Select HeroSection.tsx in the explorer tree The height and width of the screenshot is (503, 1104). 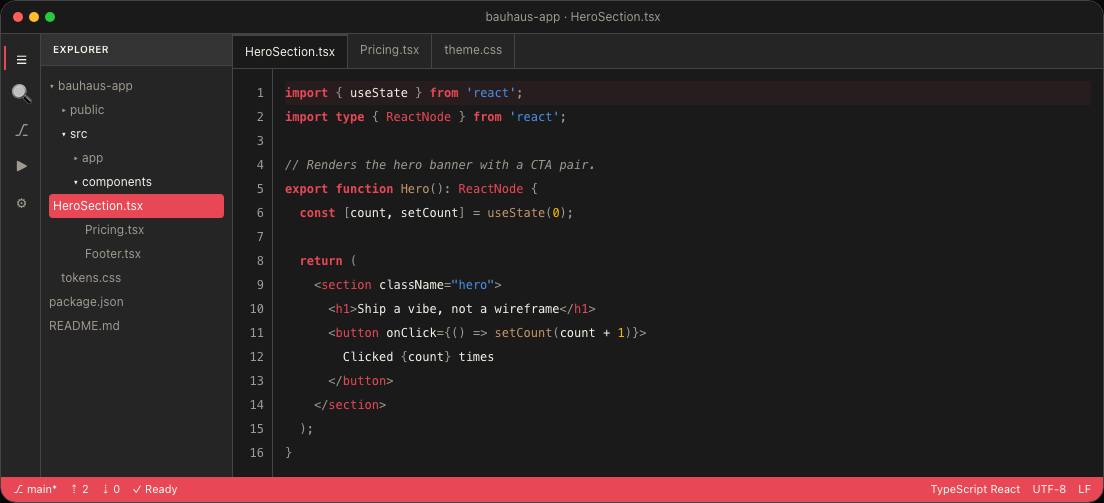(x=137, y=206)
